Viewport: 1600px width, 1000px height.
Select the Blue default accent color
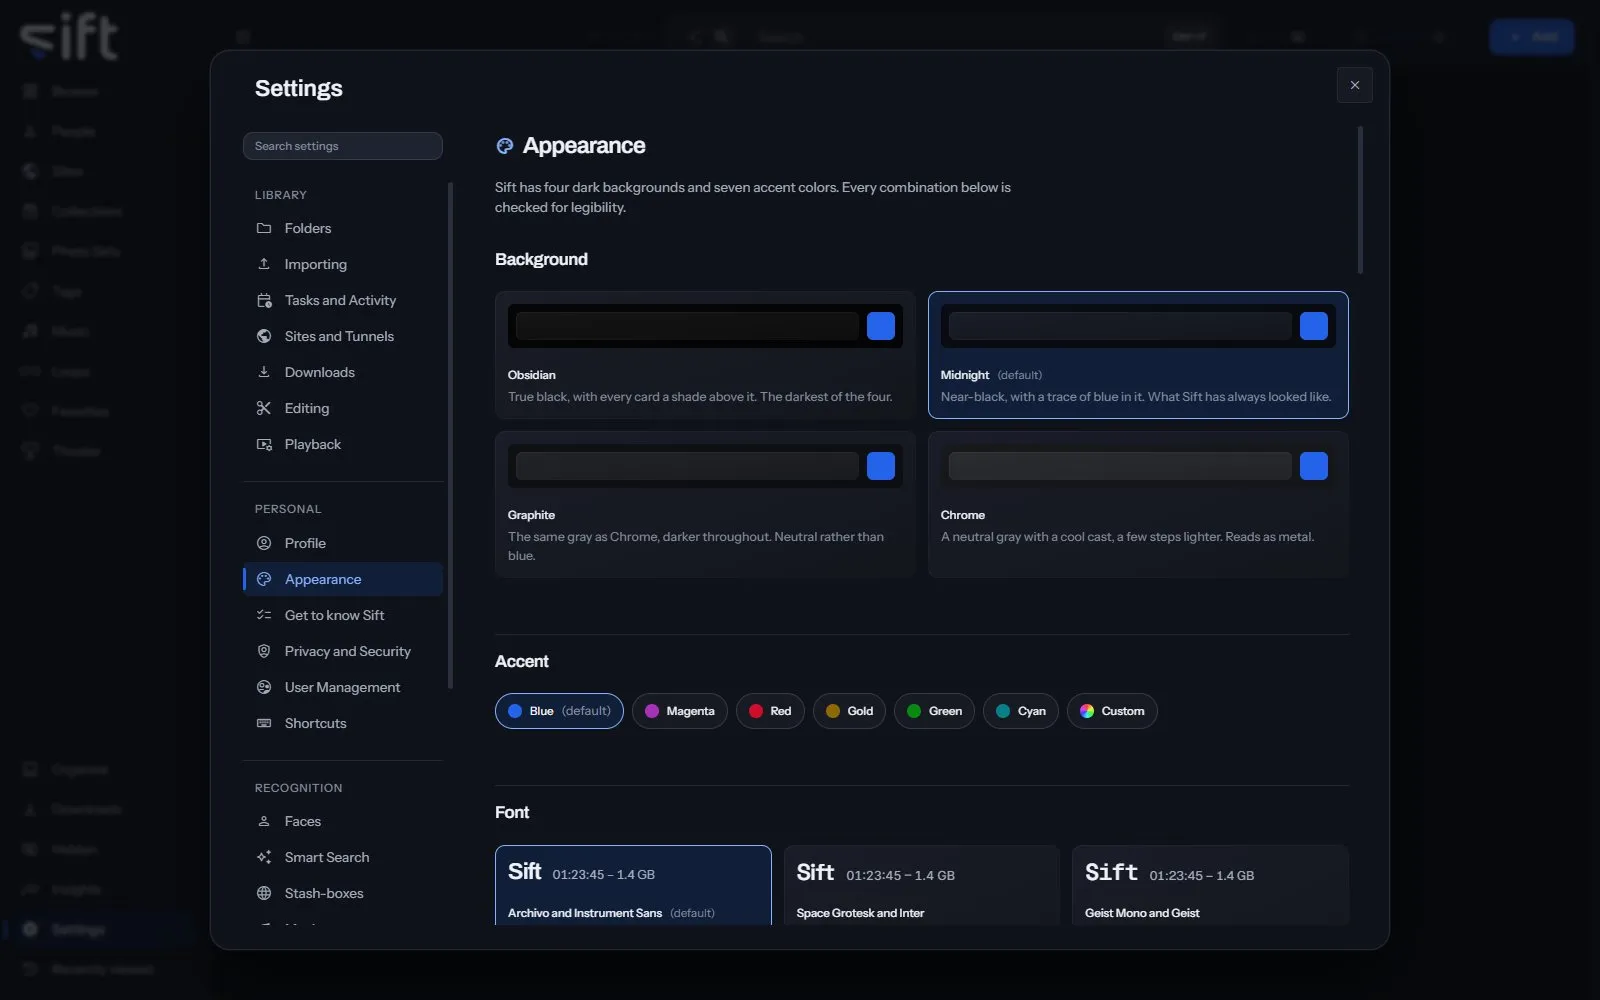(x=559, y=711)
